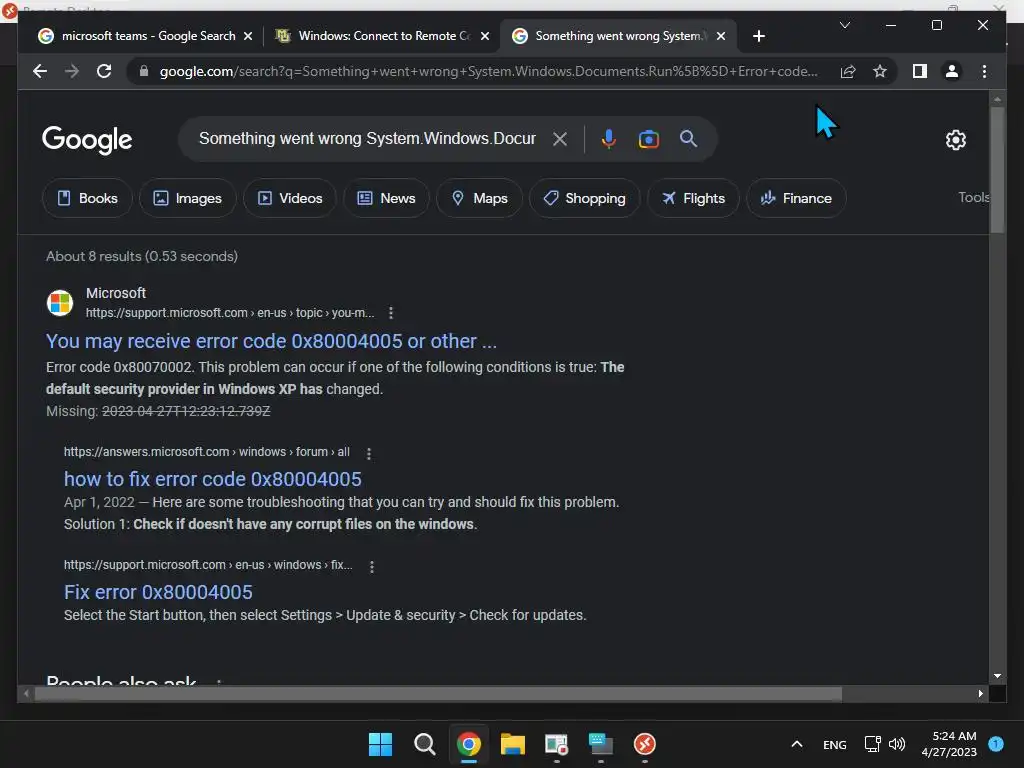Viewport: 1024px width, 768px height.
Task: Click the answers.microsoft.com windows forum URL
Action: 206,452
